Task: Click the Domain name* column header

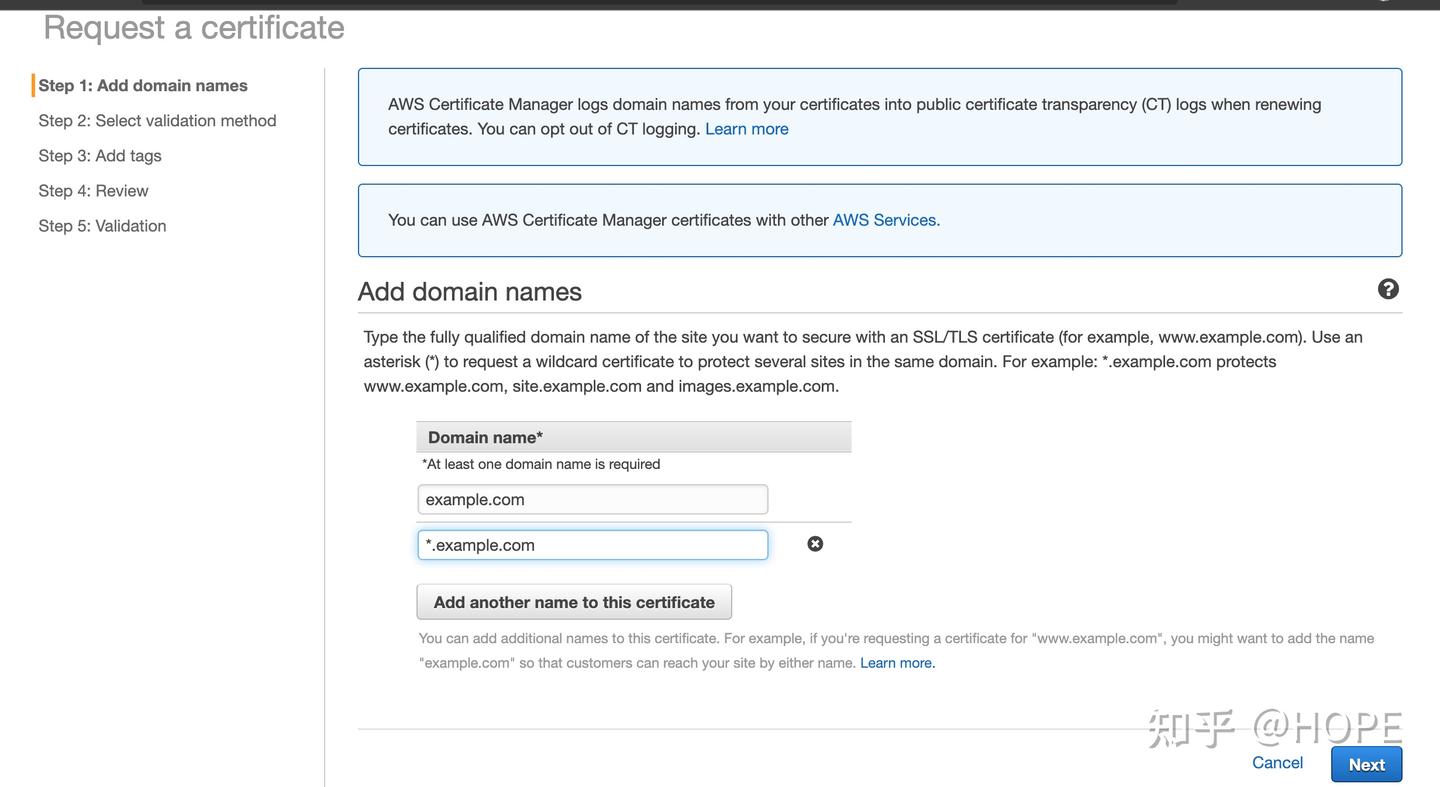Action: pyautogui.click(x=486, y=438)
